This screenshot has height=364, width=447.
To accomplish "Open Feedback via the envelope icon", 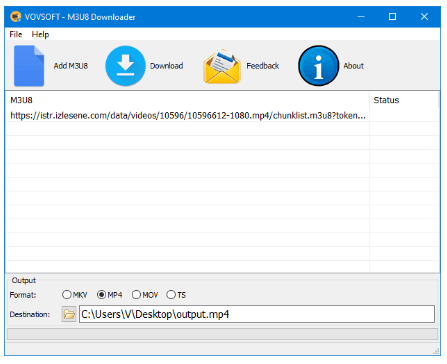I will pyautogui.click(x=222, y=67).
